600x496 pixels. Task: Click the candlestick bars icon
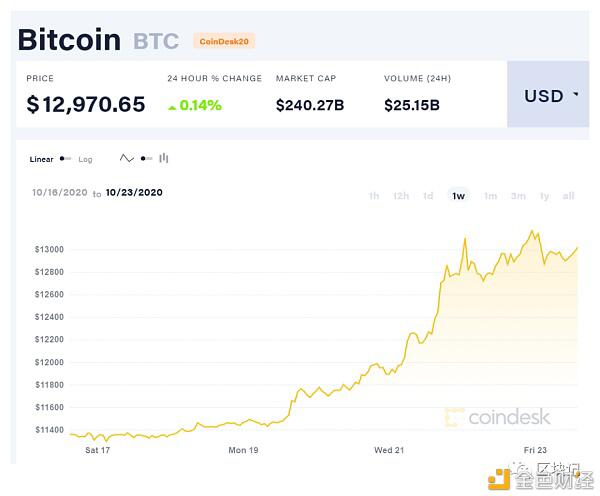tap(164, 158)
